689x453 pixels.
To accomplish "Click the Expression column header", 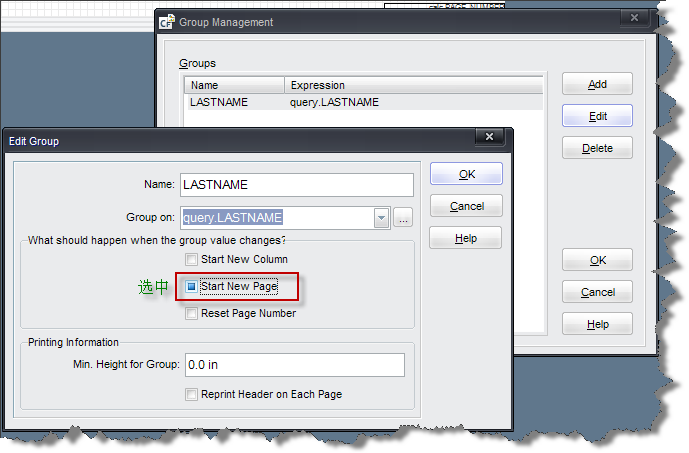I will (414, 85).
